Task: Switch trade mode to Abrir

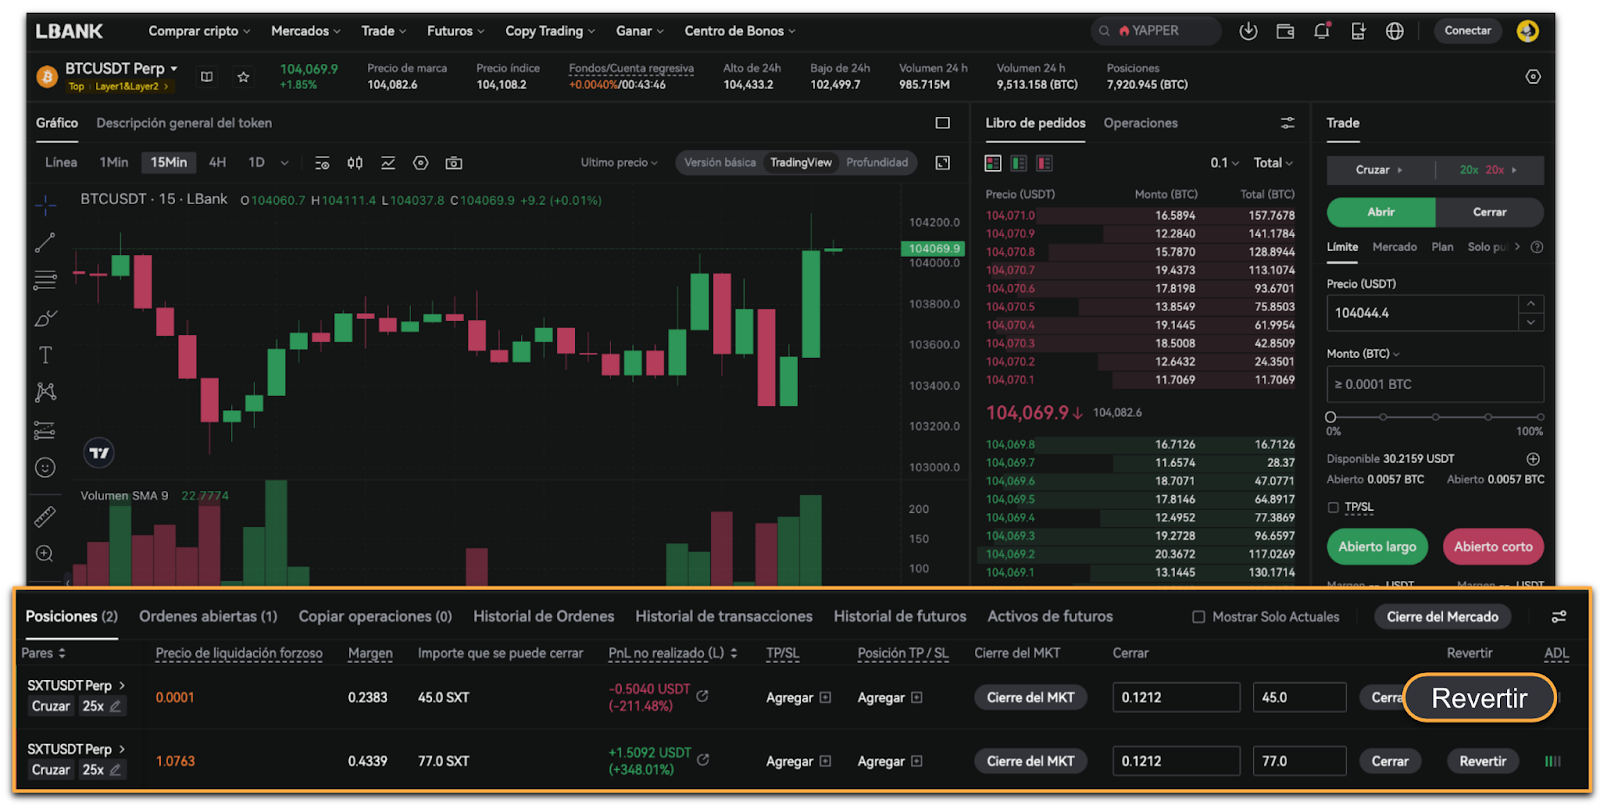Action: click(1381, 212)
